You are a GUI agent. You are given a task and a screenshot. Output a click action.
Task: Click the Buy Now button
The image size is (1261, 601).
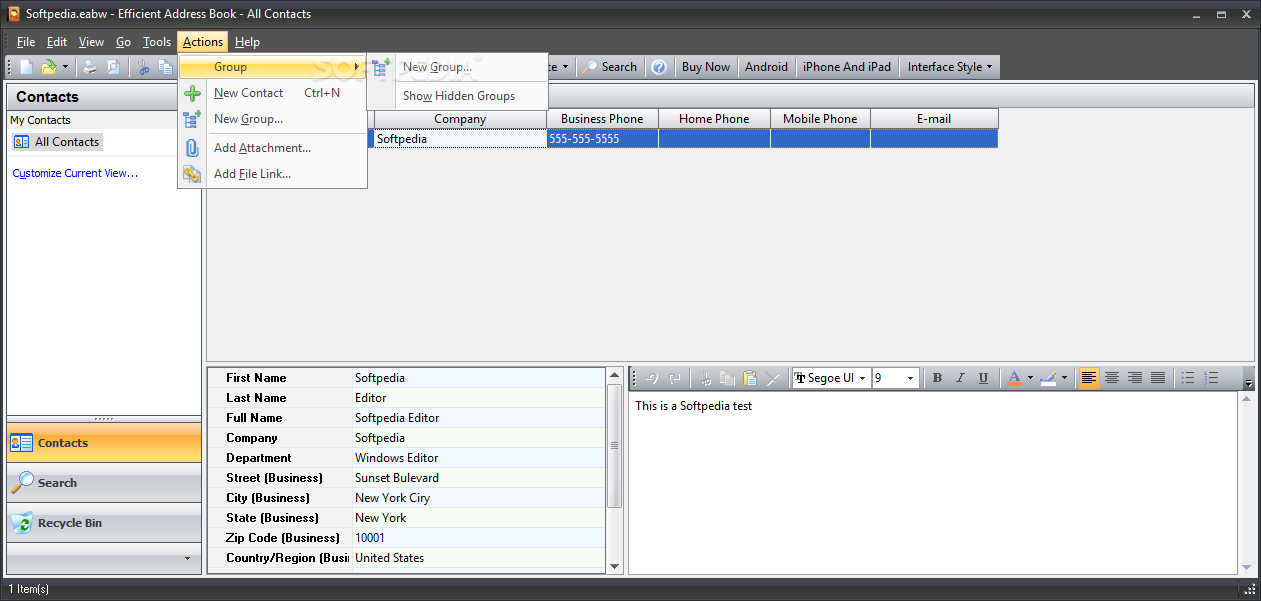(x=706, y=67)
